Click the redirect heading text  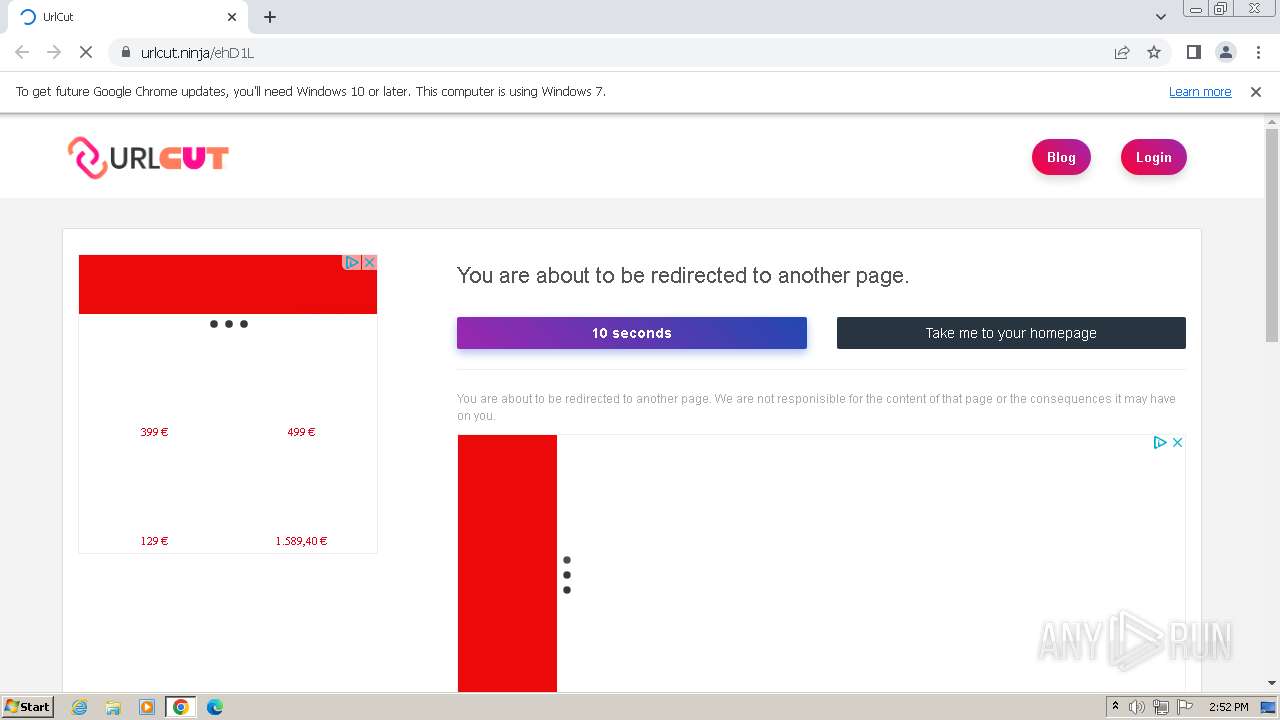[683, 276]
